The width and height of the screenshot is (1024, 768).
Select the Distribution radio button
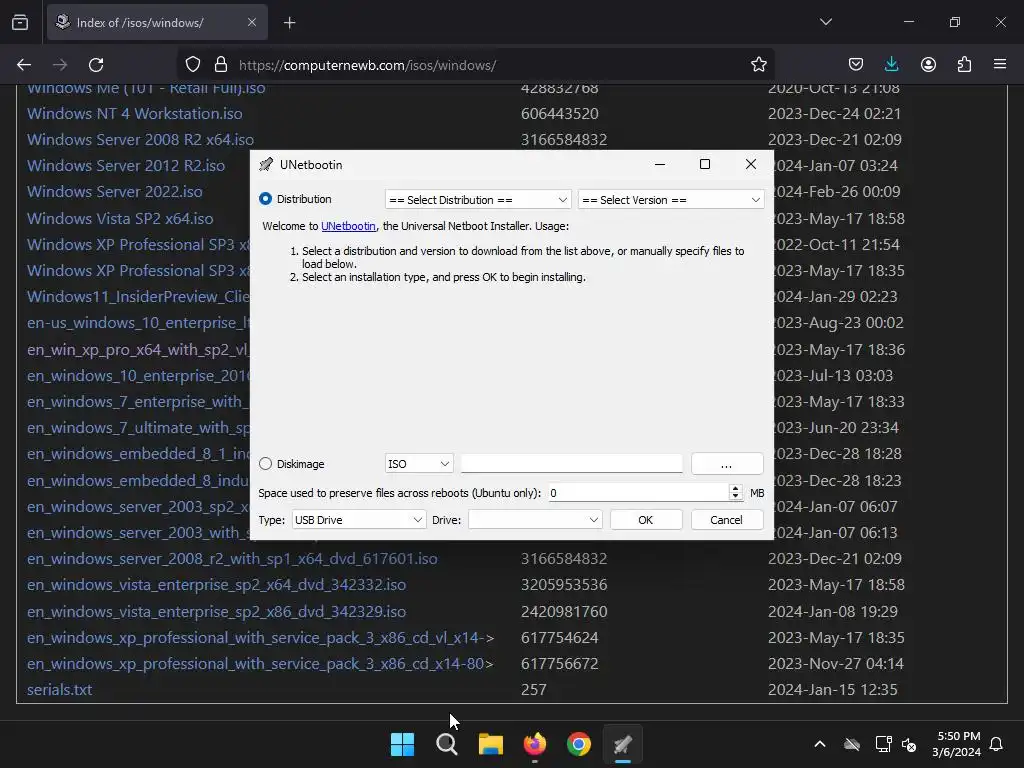click(x=265, y=199)
